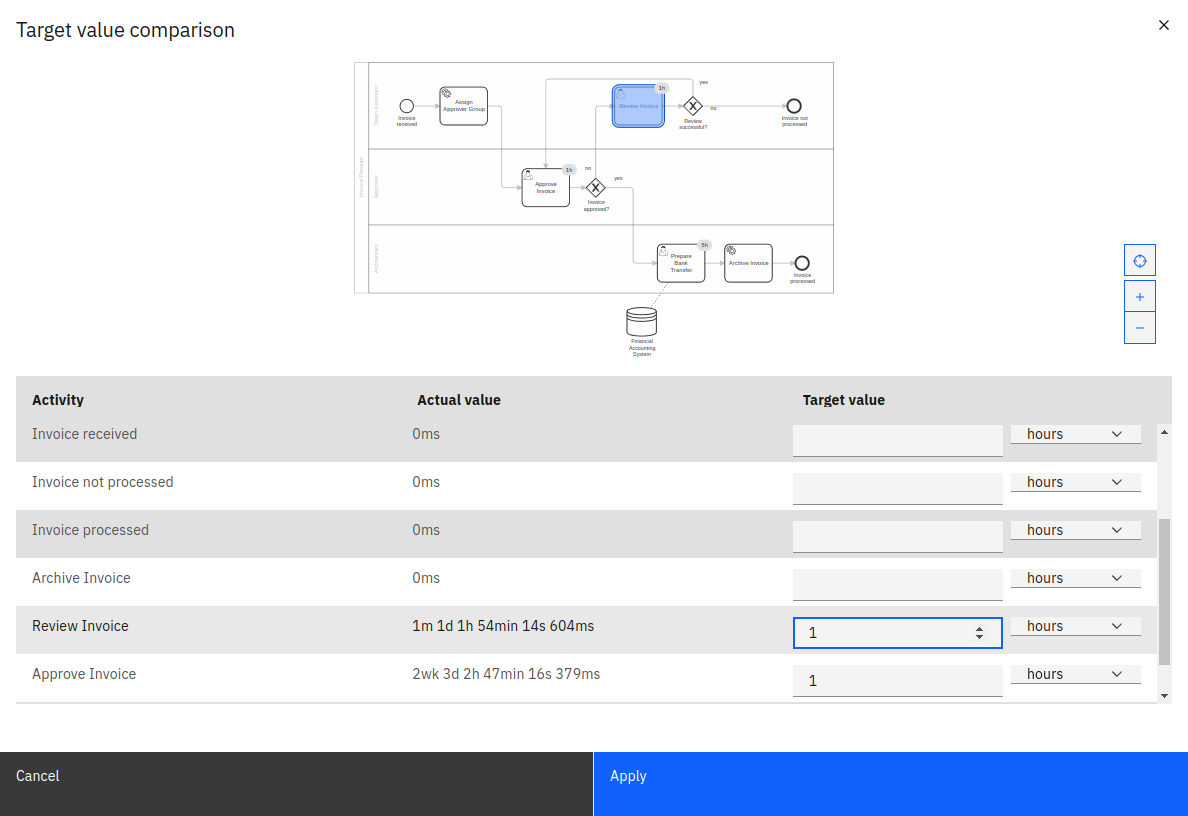Click the 1h timer badge on Review Invoice

(x=661, y=87)
